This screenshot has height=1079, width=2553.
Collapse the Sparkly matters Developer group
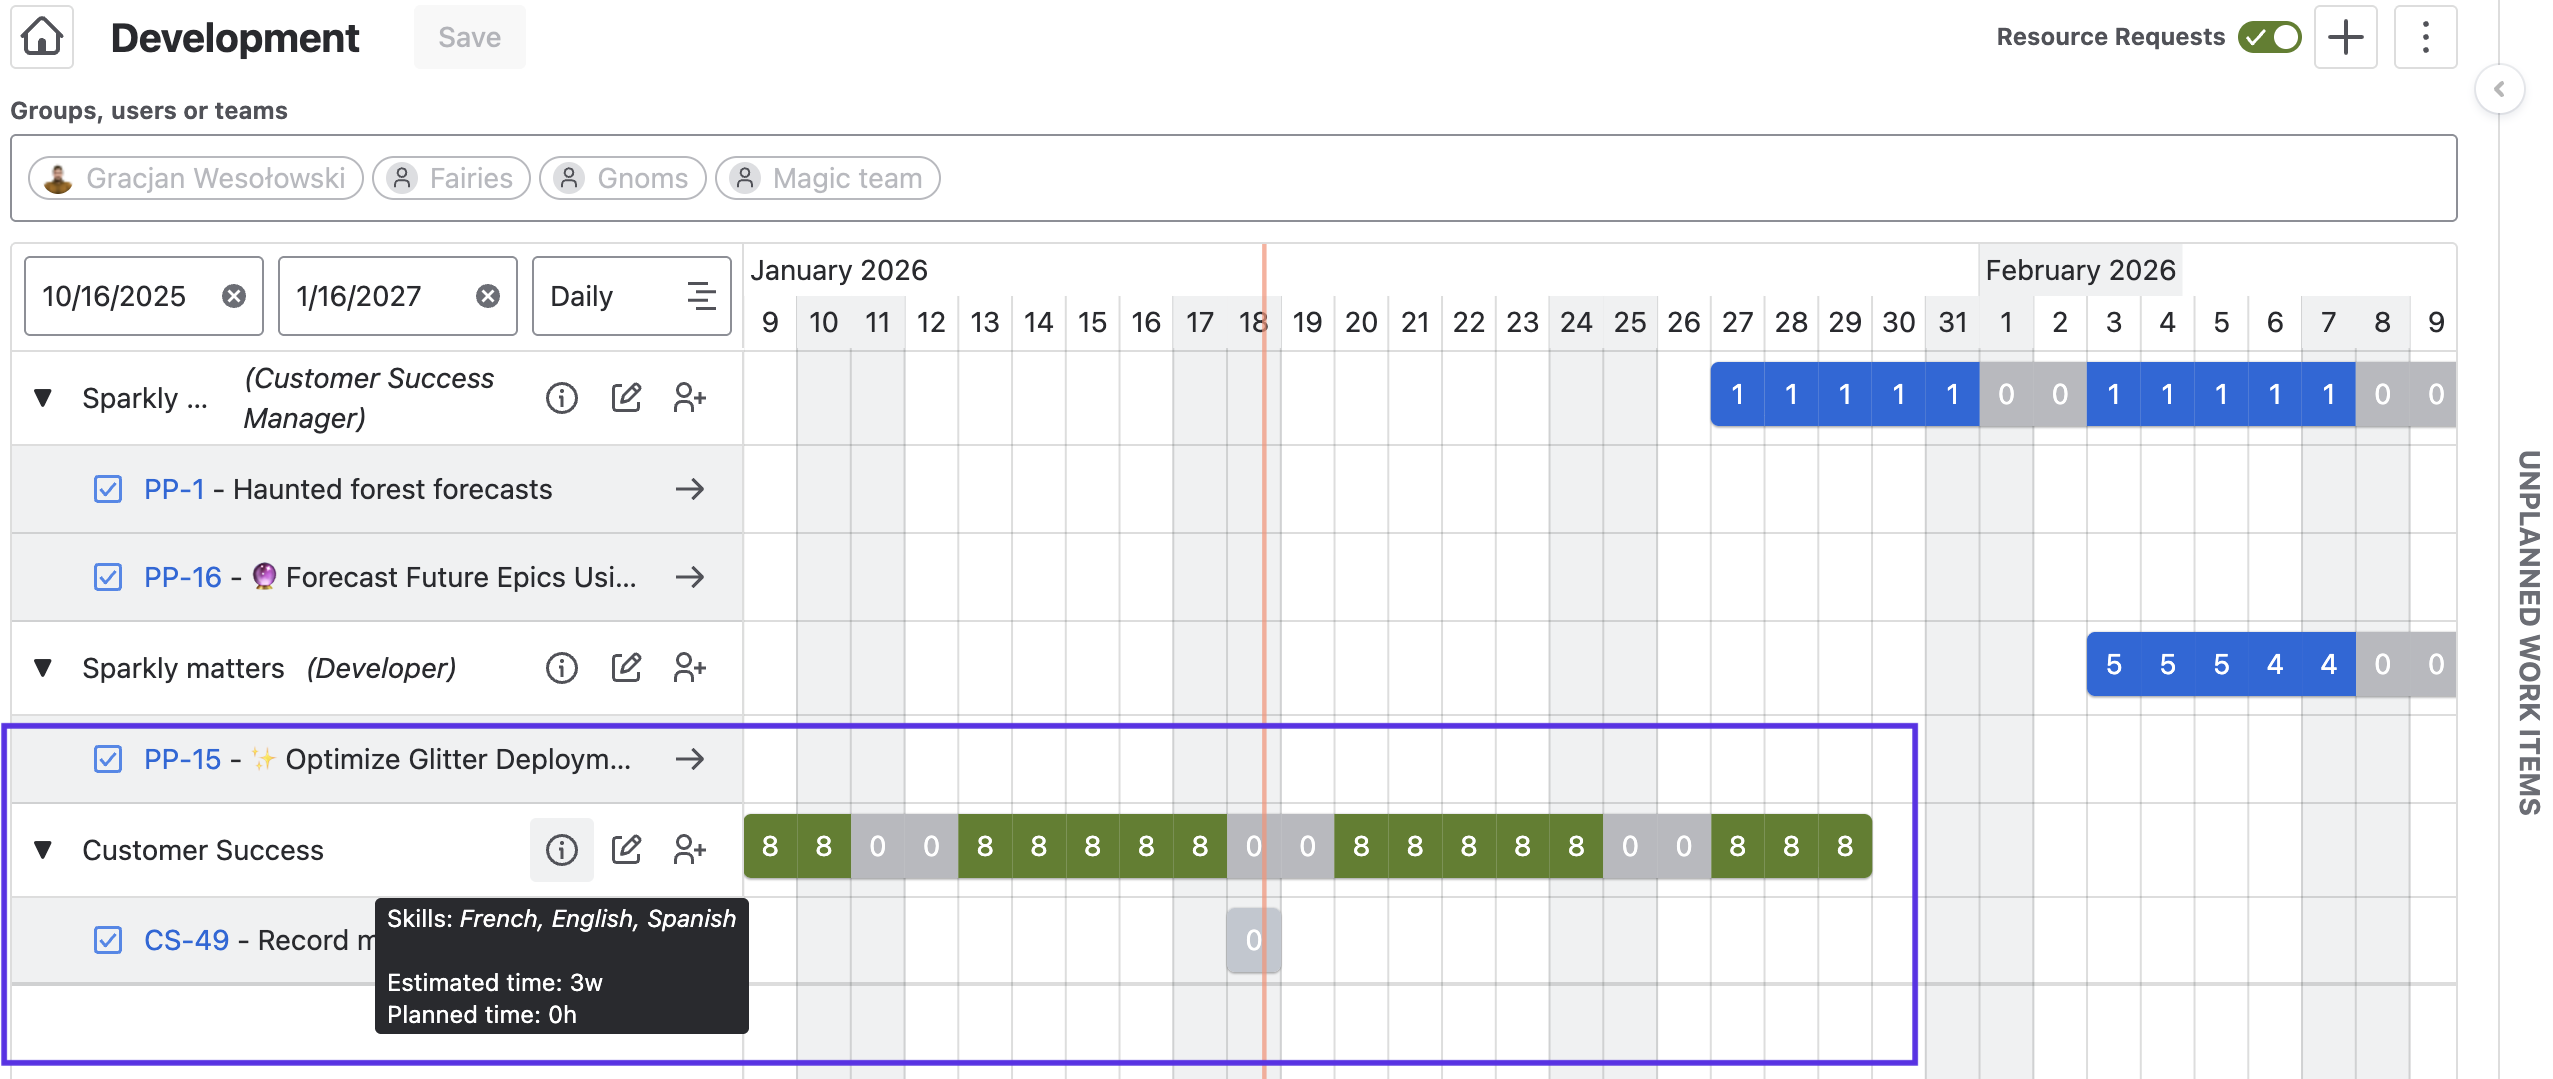coord(43,667)
